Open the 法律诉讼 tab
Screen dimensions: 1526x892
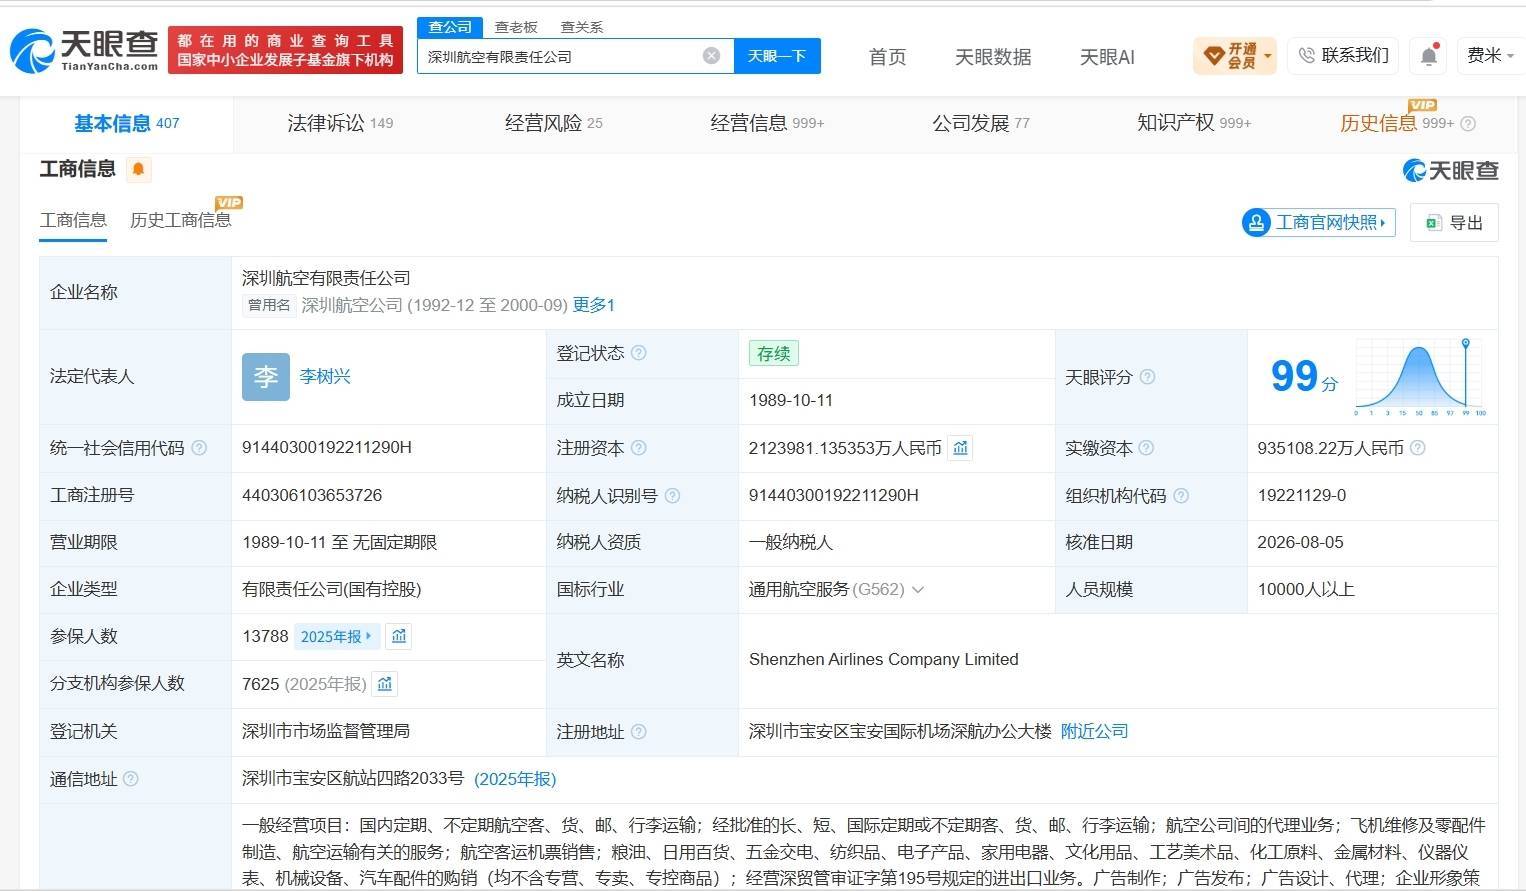pos(340,123)
